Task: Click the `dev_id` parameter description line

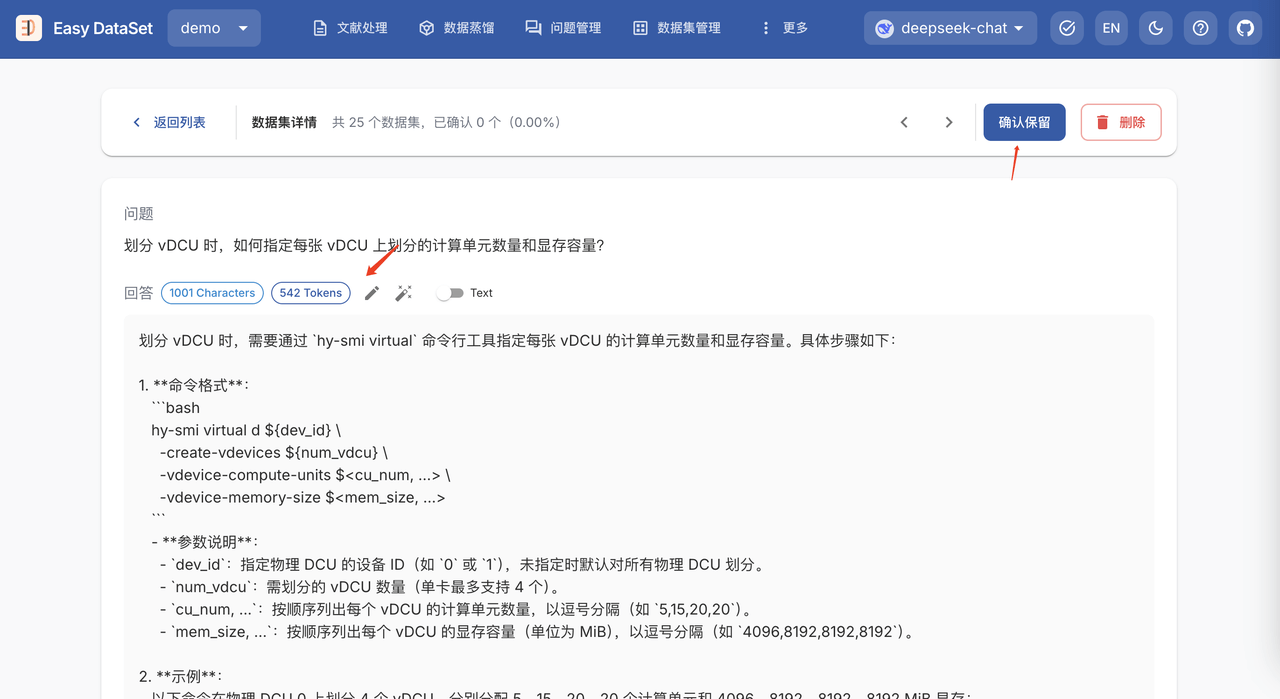Action: 463,565
